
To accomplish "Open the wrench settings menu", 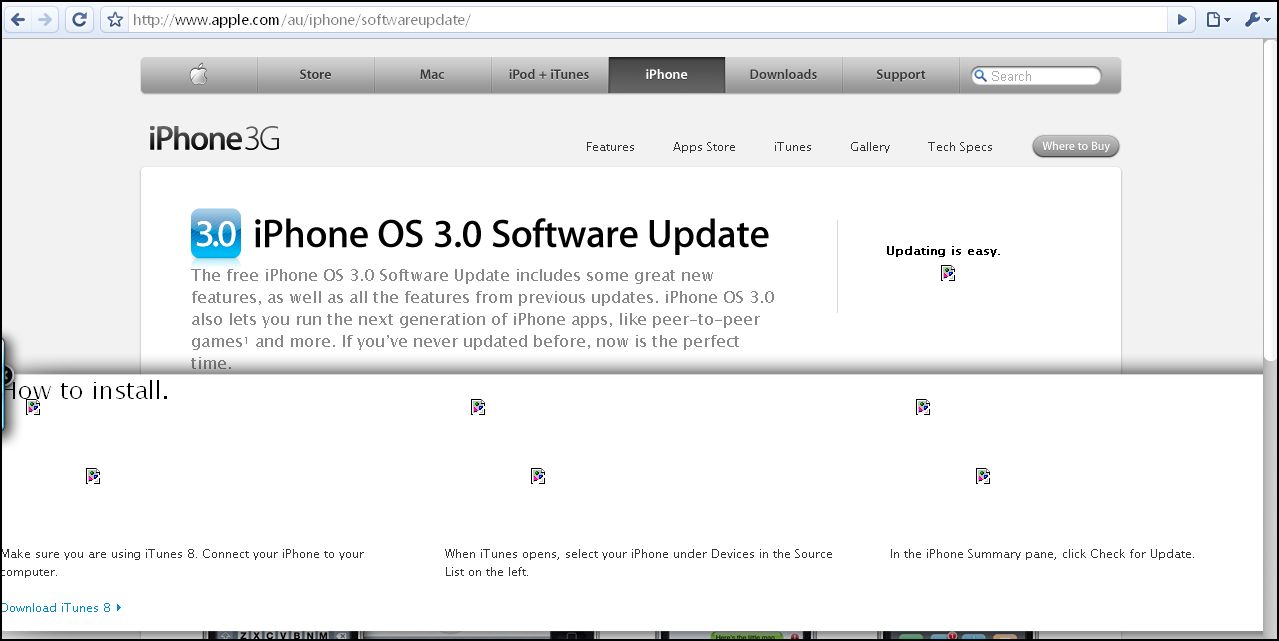I will click(1256, 19).
